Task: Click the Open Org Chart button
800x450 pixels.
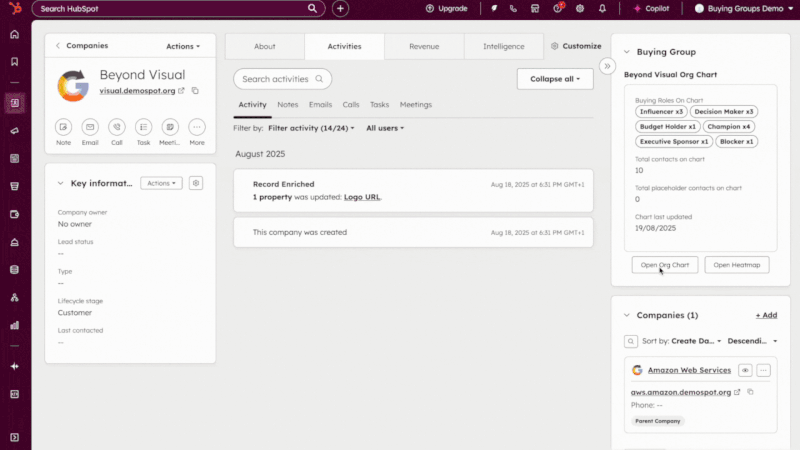Action: click(x=665, y=265)
